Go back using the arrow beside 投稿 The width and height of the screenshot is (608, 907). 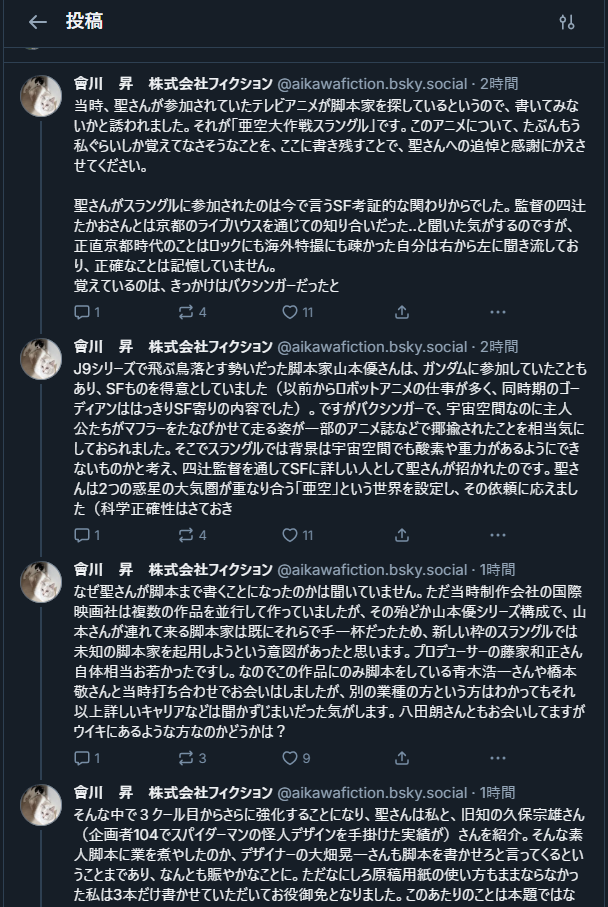38,22
